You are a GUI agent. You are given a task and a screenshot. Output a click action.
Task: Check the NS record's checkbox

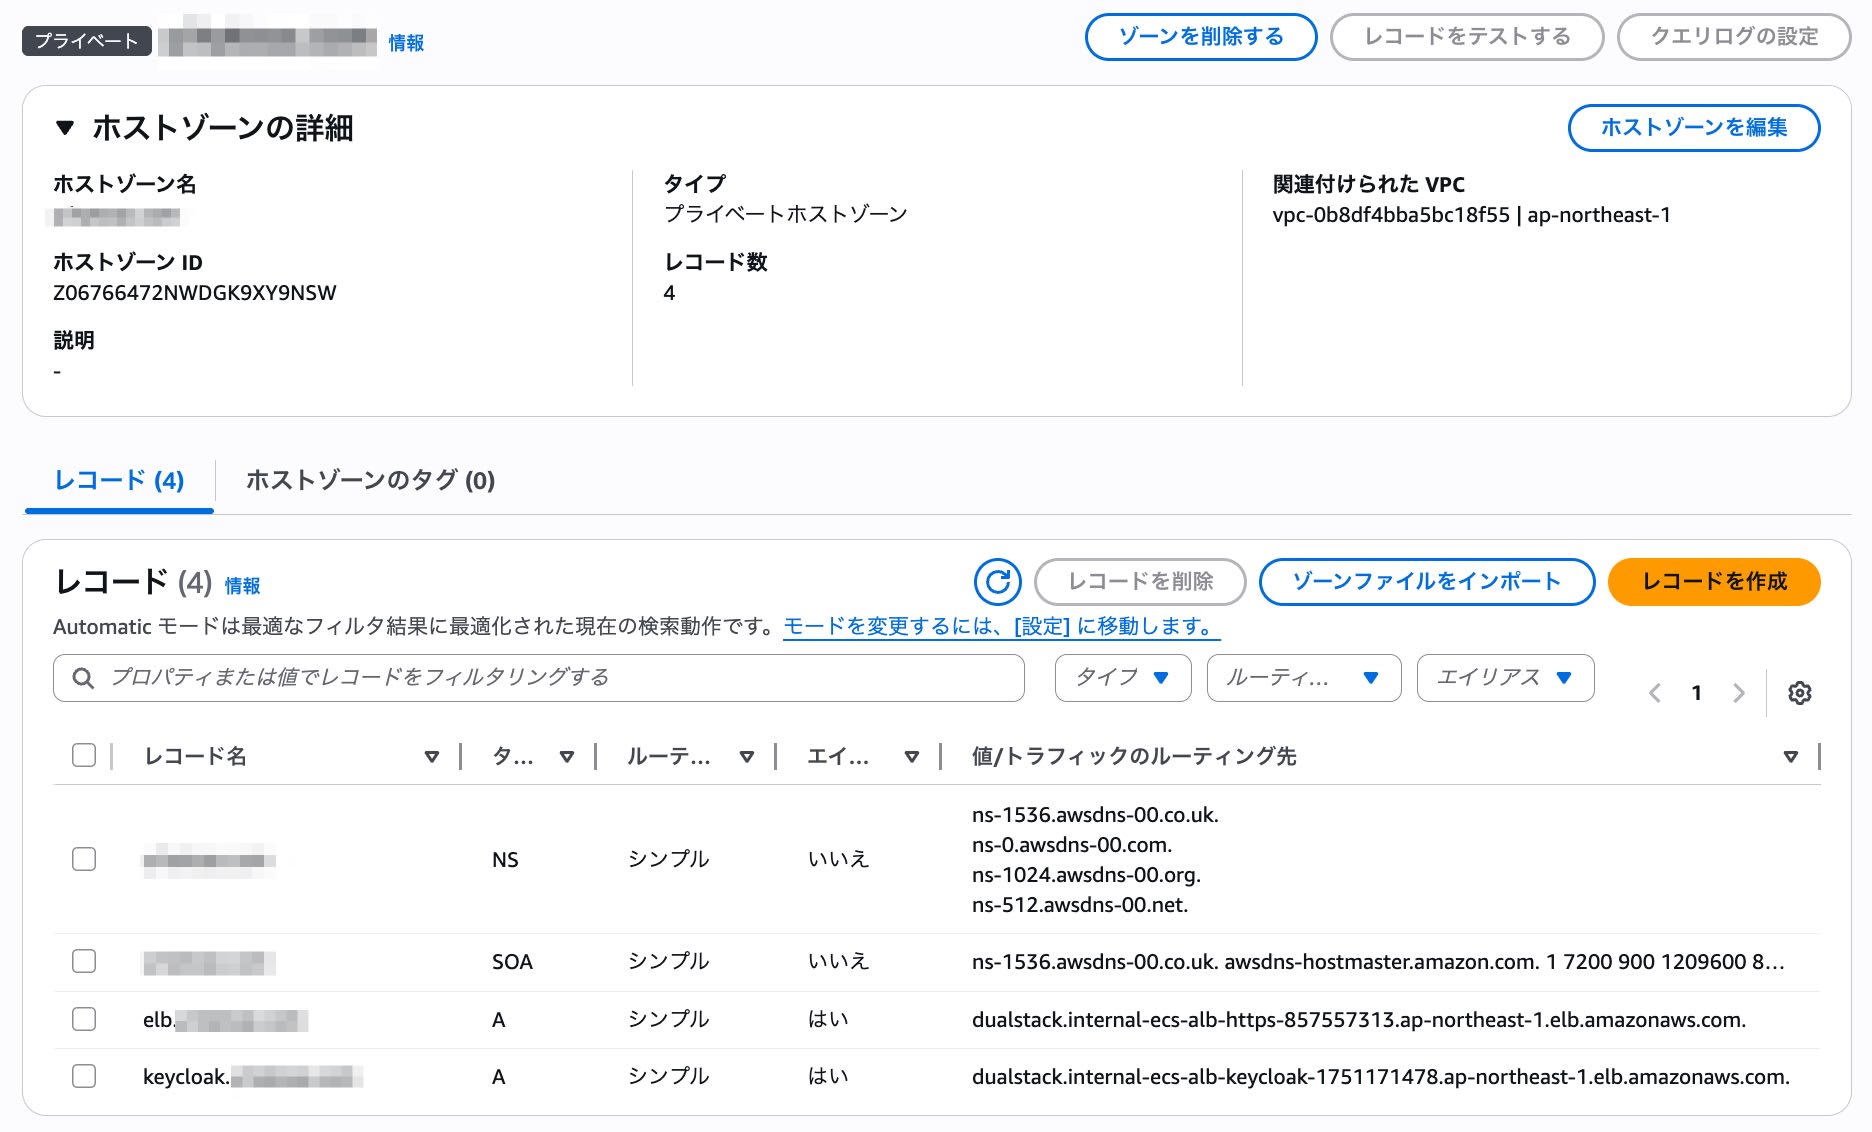point(84,858)
